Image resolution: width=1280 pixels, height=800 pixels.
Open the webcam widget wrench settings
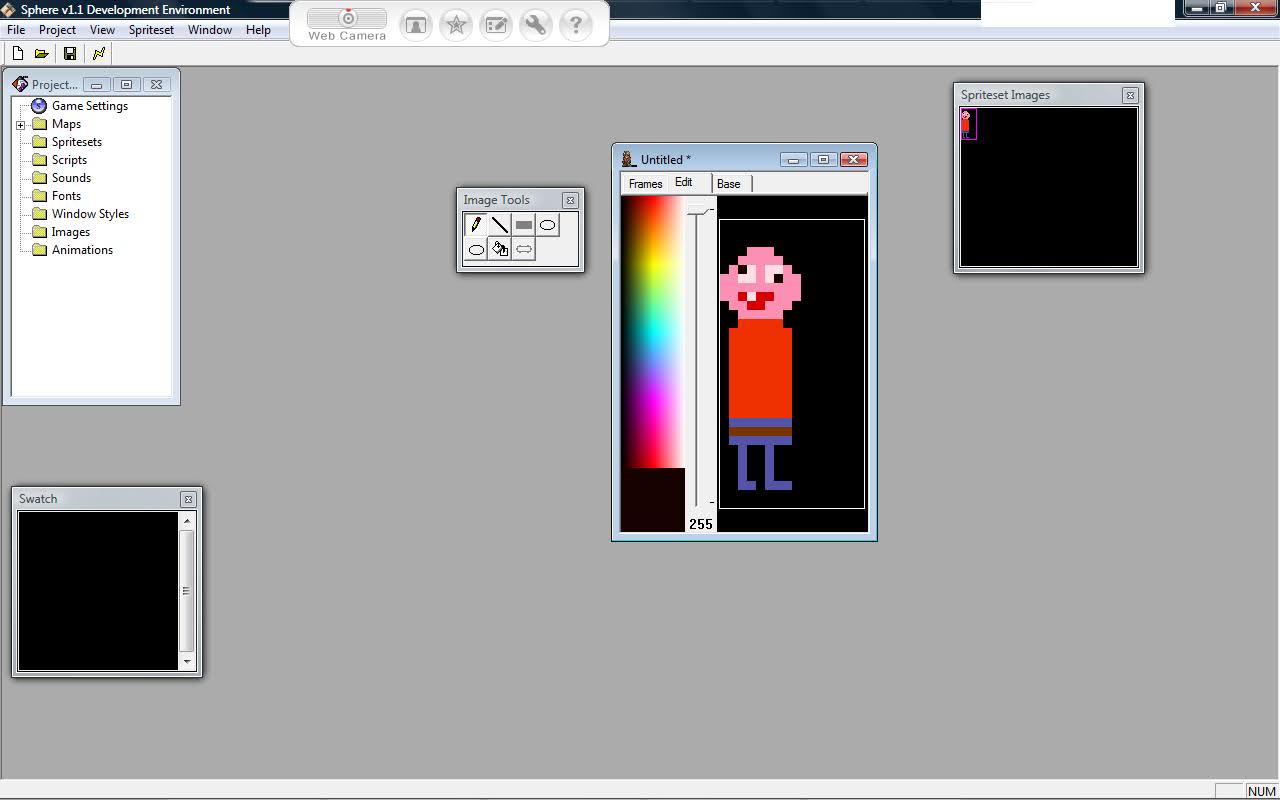(x=536, y=25)
